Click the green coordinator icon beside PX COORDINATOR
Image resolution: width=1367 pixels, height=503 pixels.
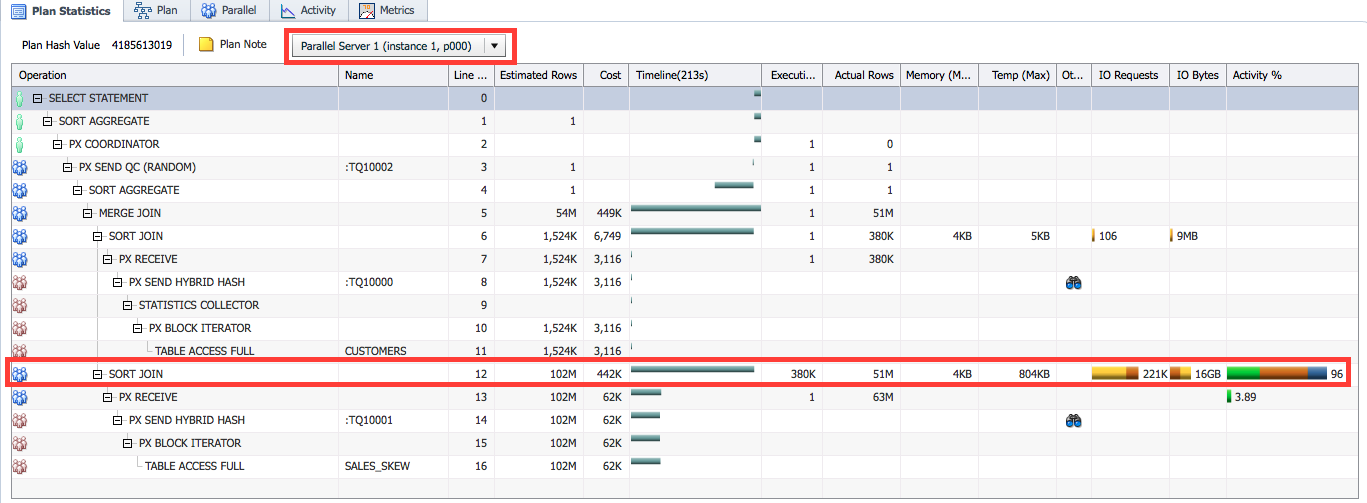(x=18, y=145)
